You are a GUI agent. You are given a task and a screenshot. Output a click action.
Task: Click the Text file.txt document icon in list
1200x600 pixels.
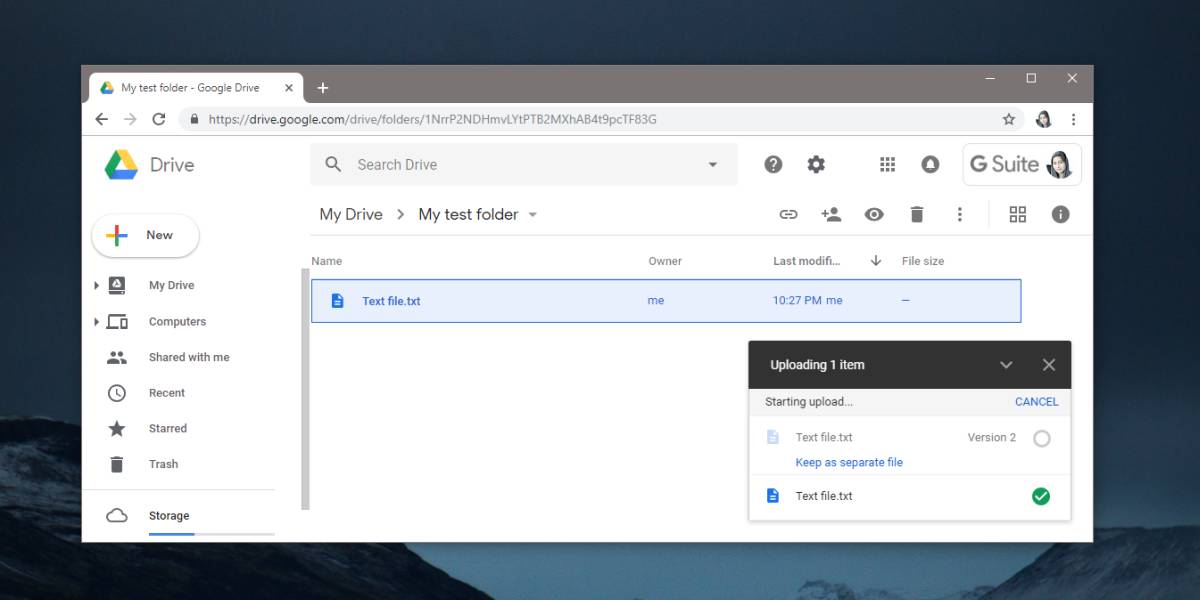337,301
